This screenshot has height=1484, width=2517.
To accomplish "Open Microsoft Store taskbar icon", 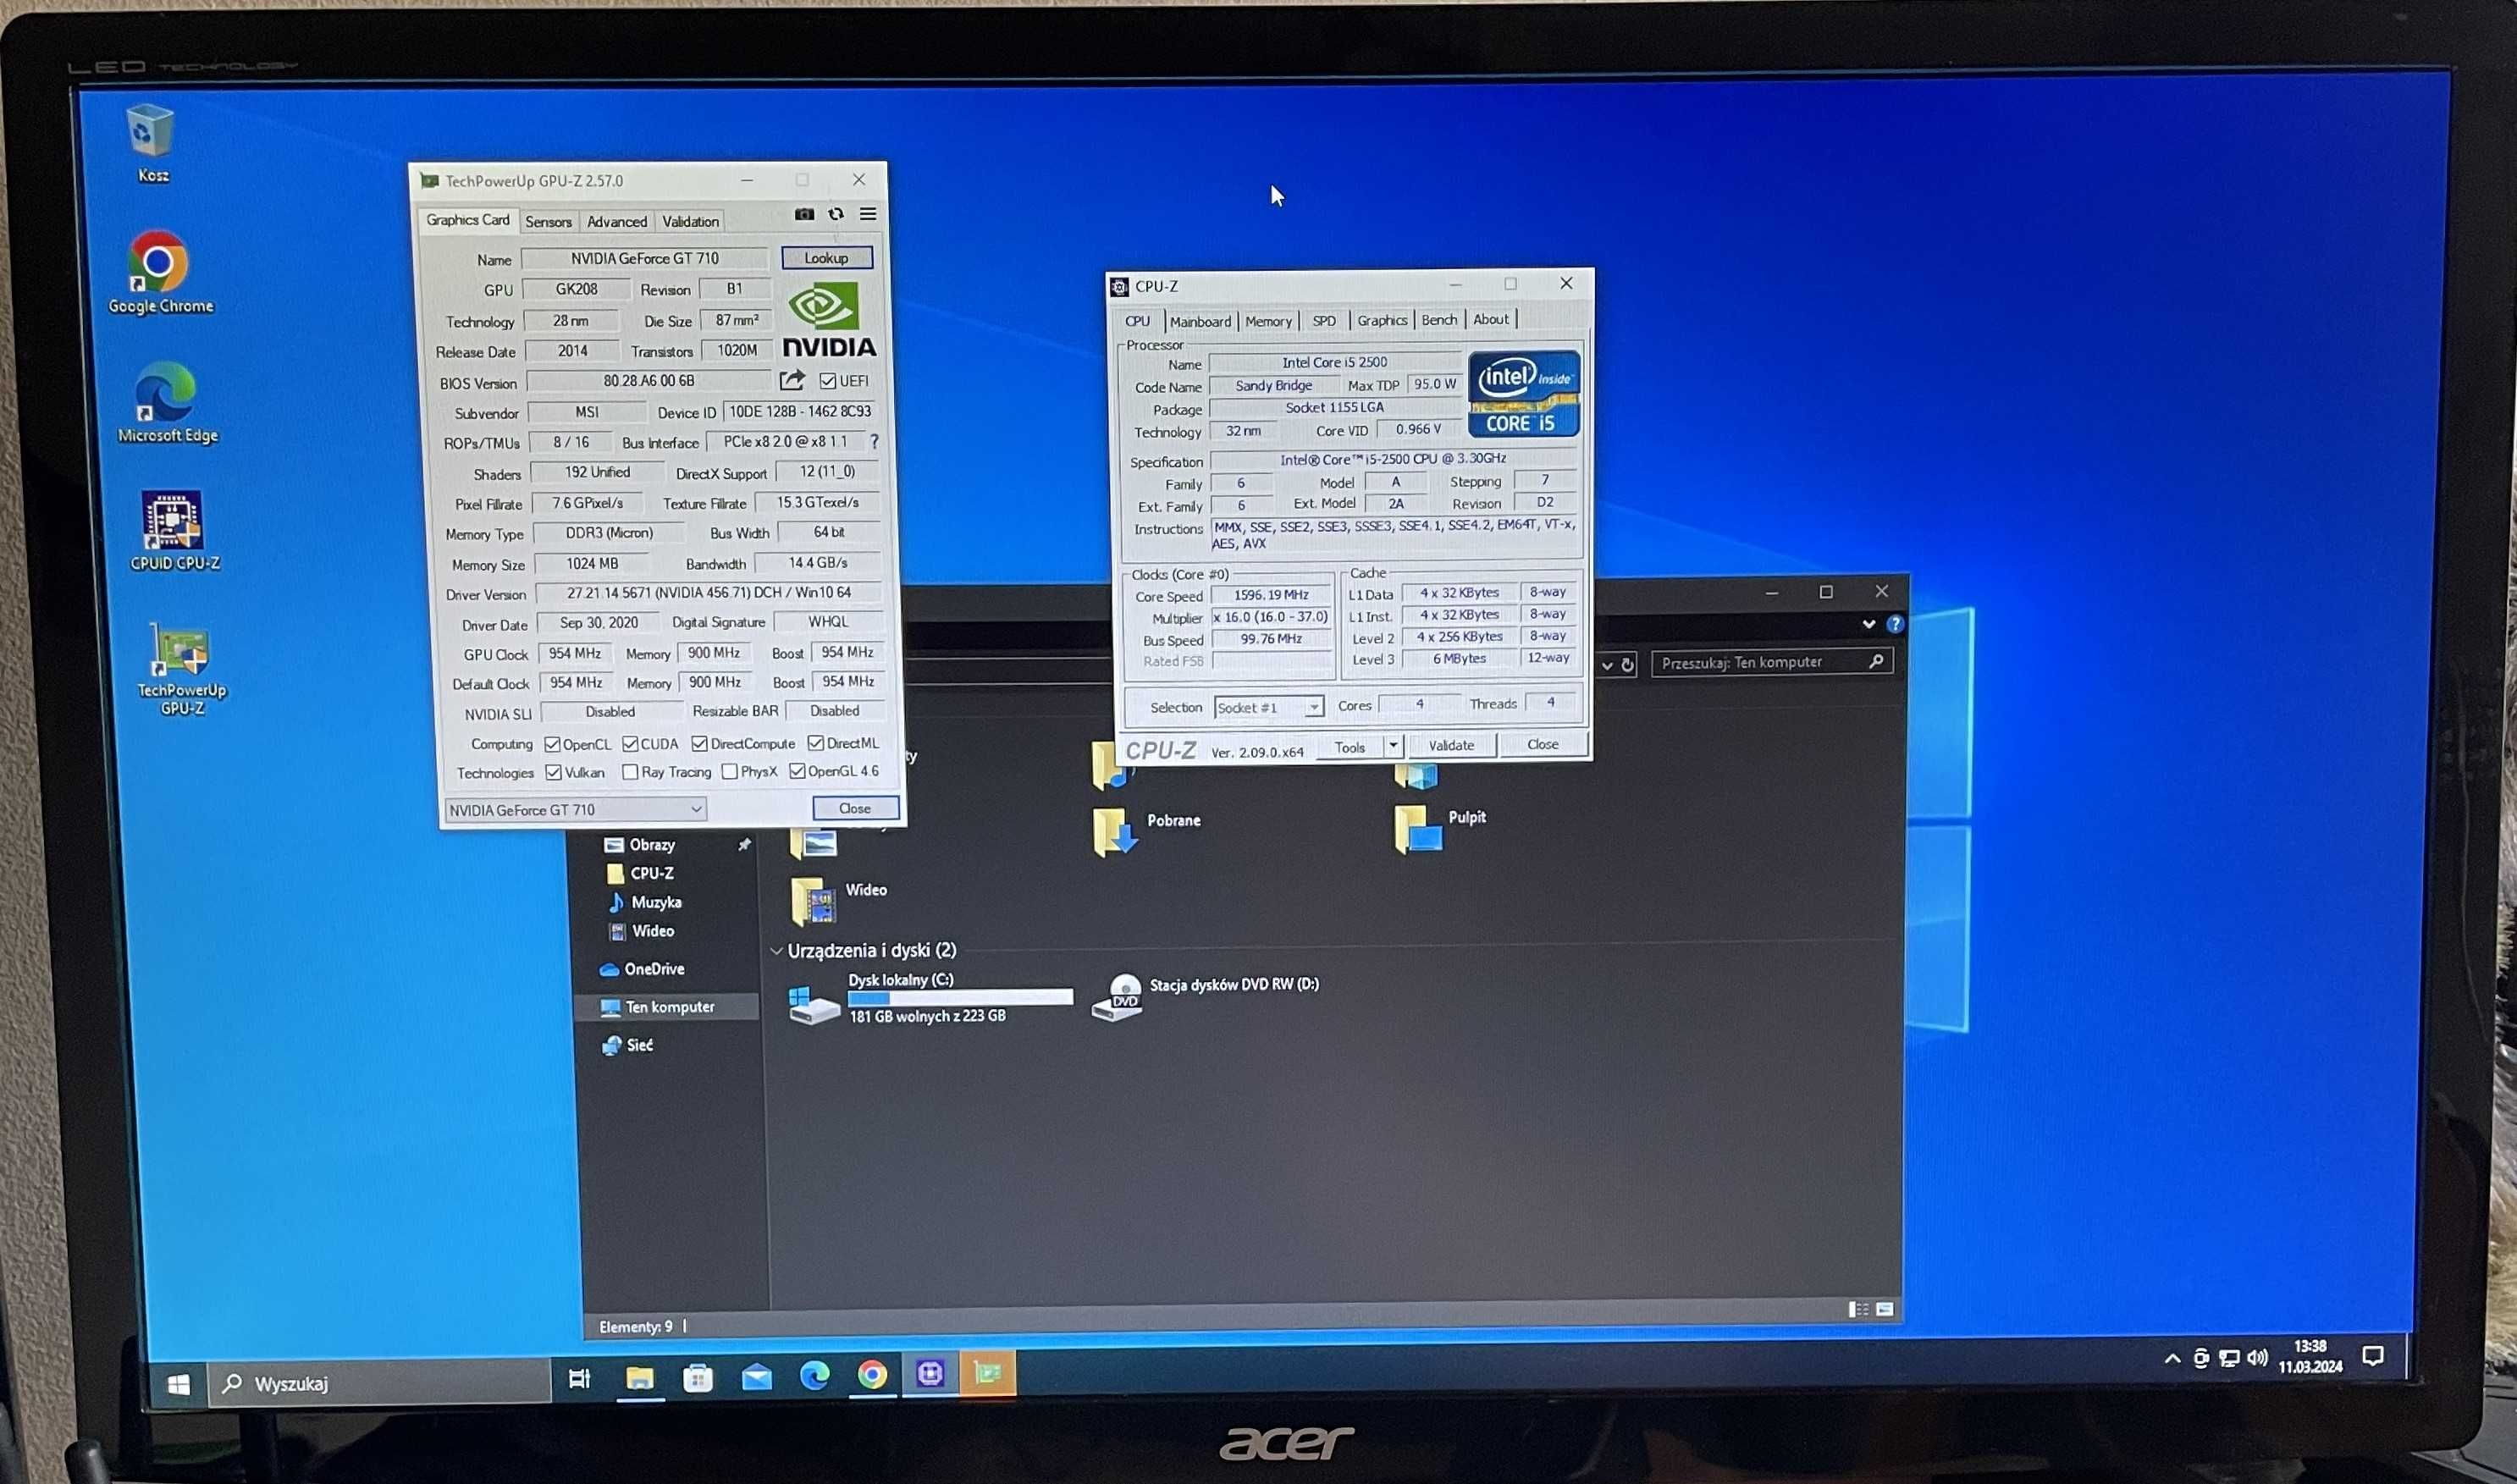I will tap(698, 1378).
